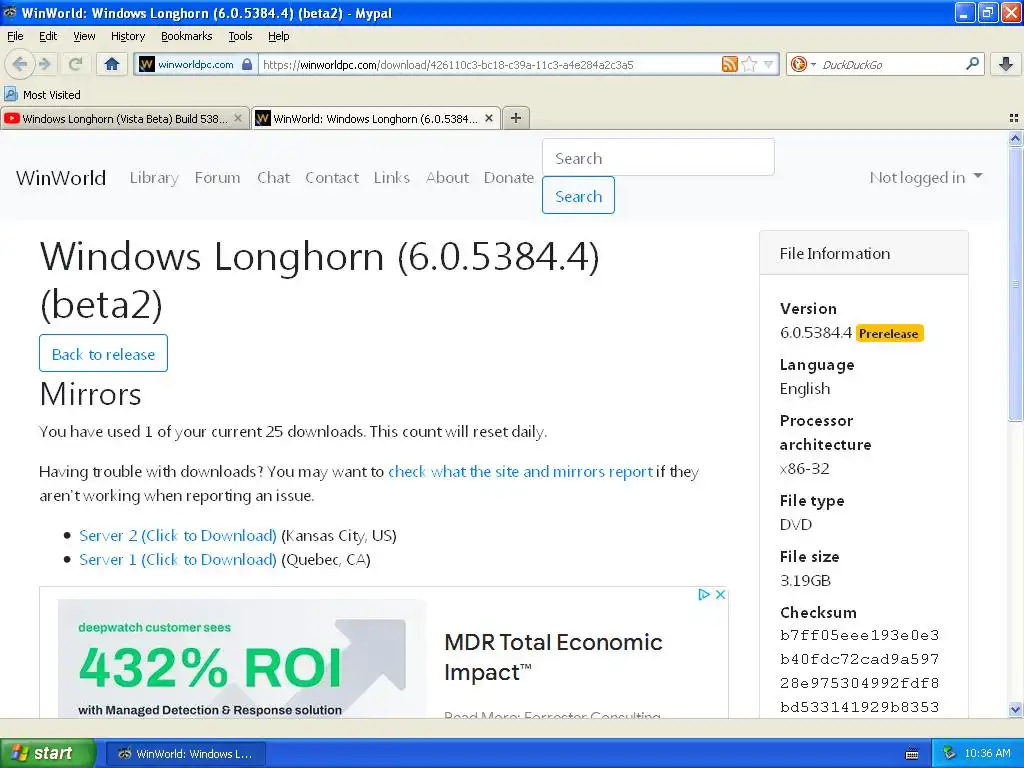This screenshot has height=768, width=1024.
Task: Download from Server 2 Kansas City
Action: point(178,536)
